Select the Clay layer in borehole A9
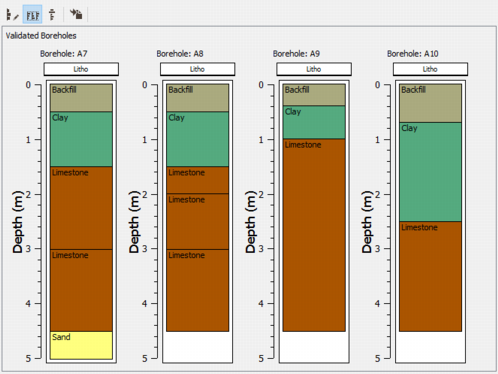The image size is (498, 374). coord(314,122)
